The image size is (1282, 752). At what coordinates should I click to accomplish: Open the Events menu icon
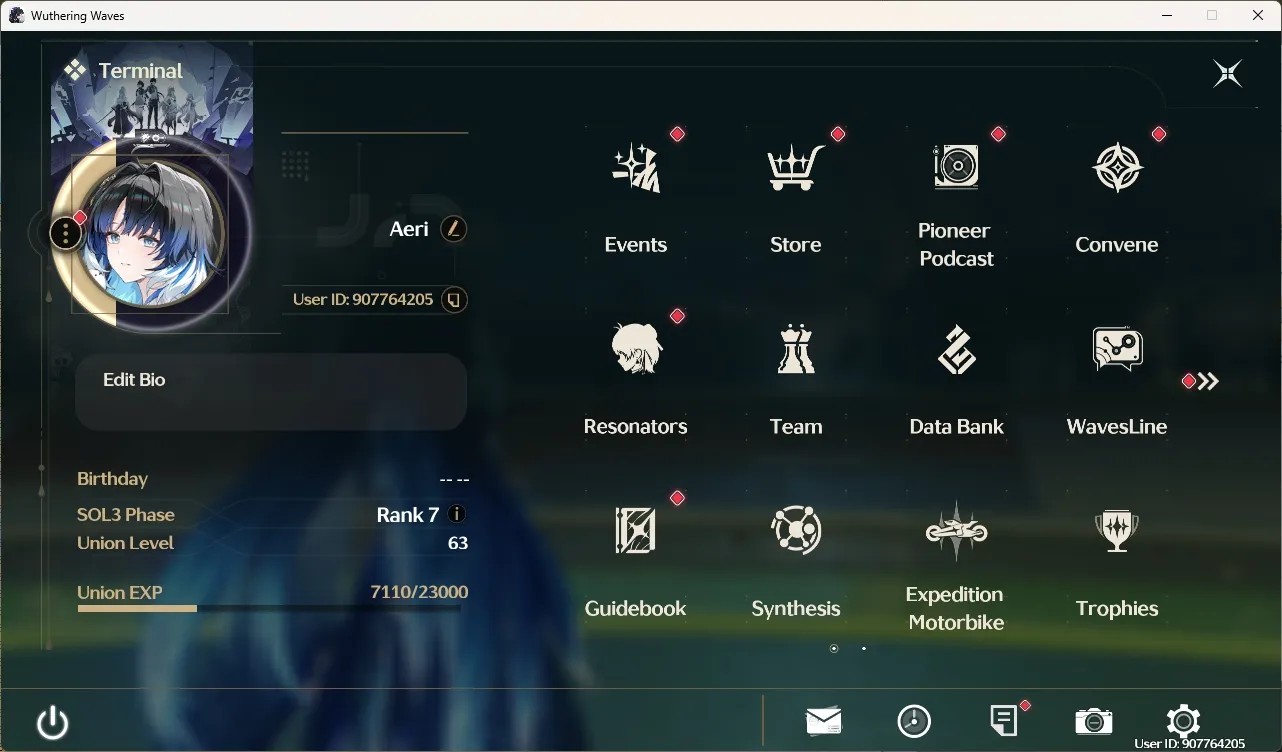[636, 168]
